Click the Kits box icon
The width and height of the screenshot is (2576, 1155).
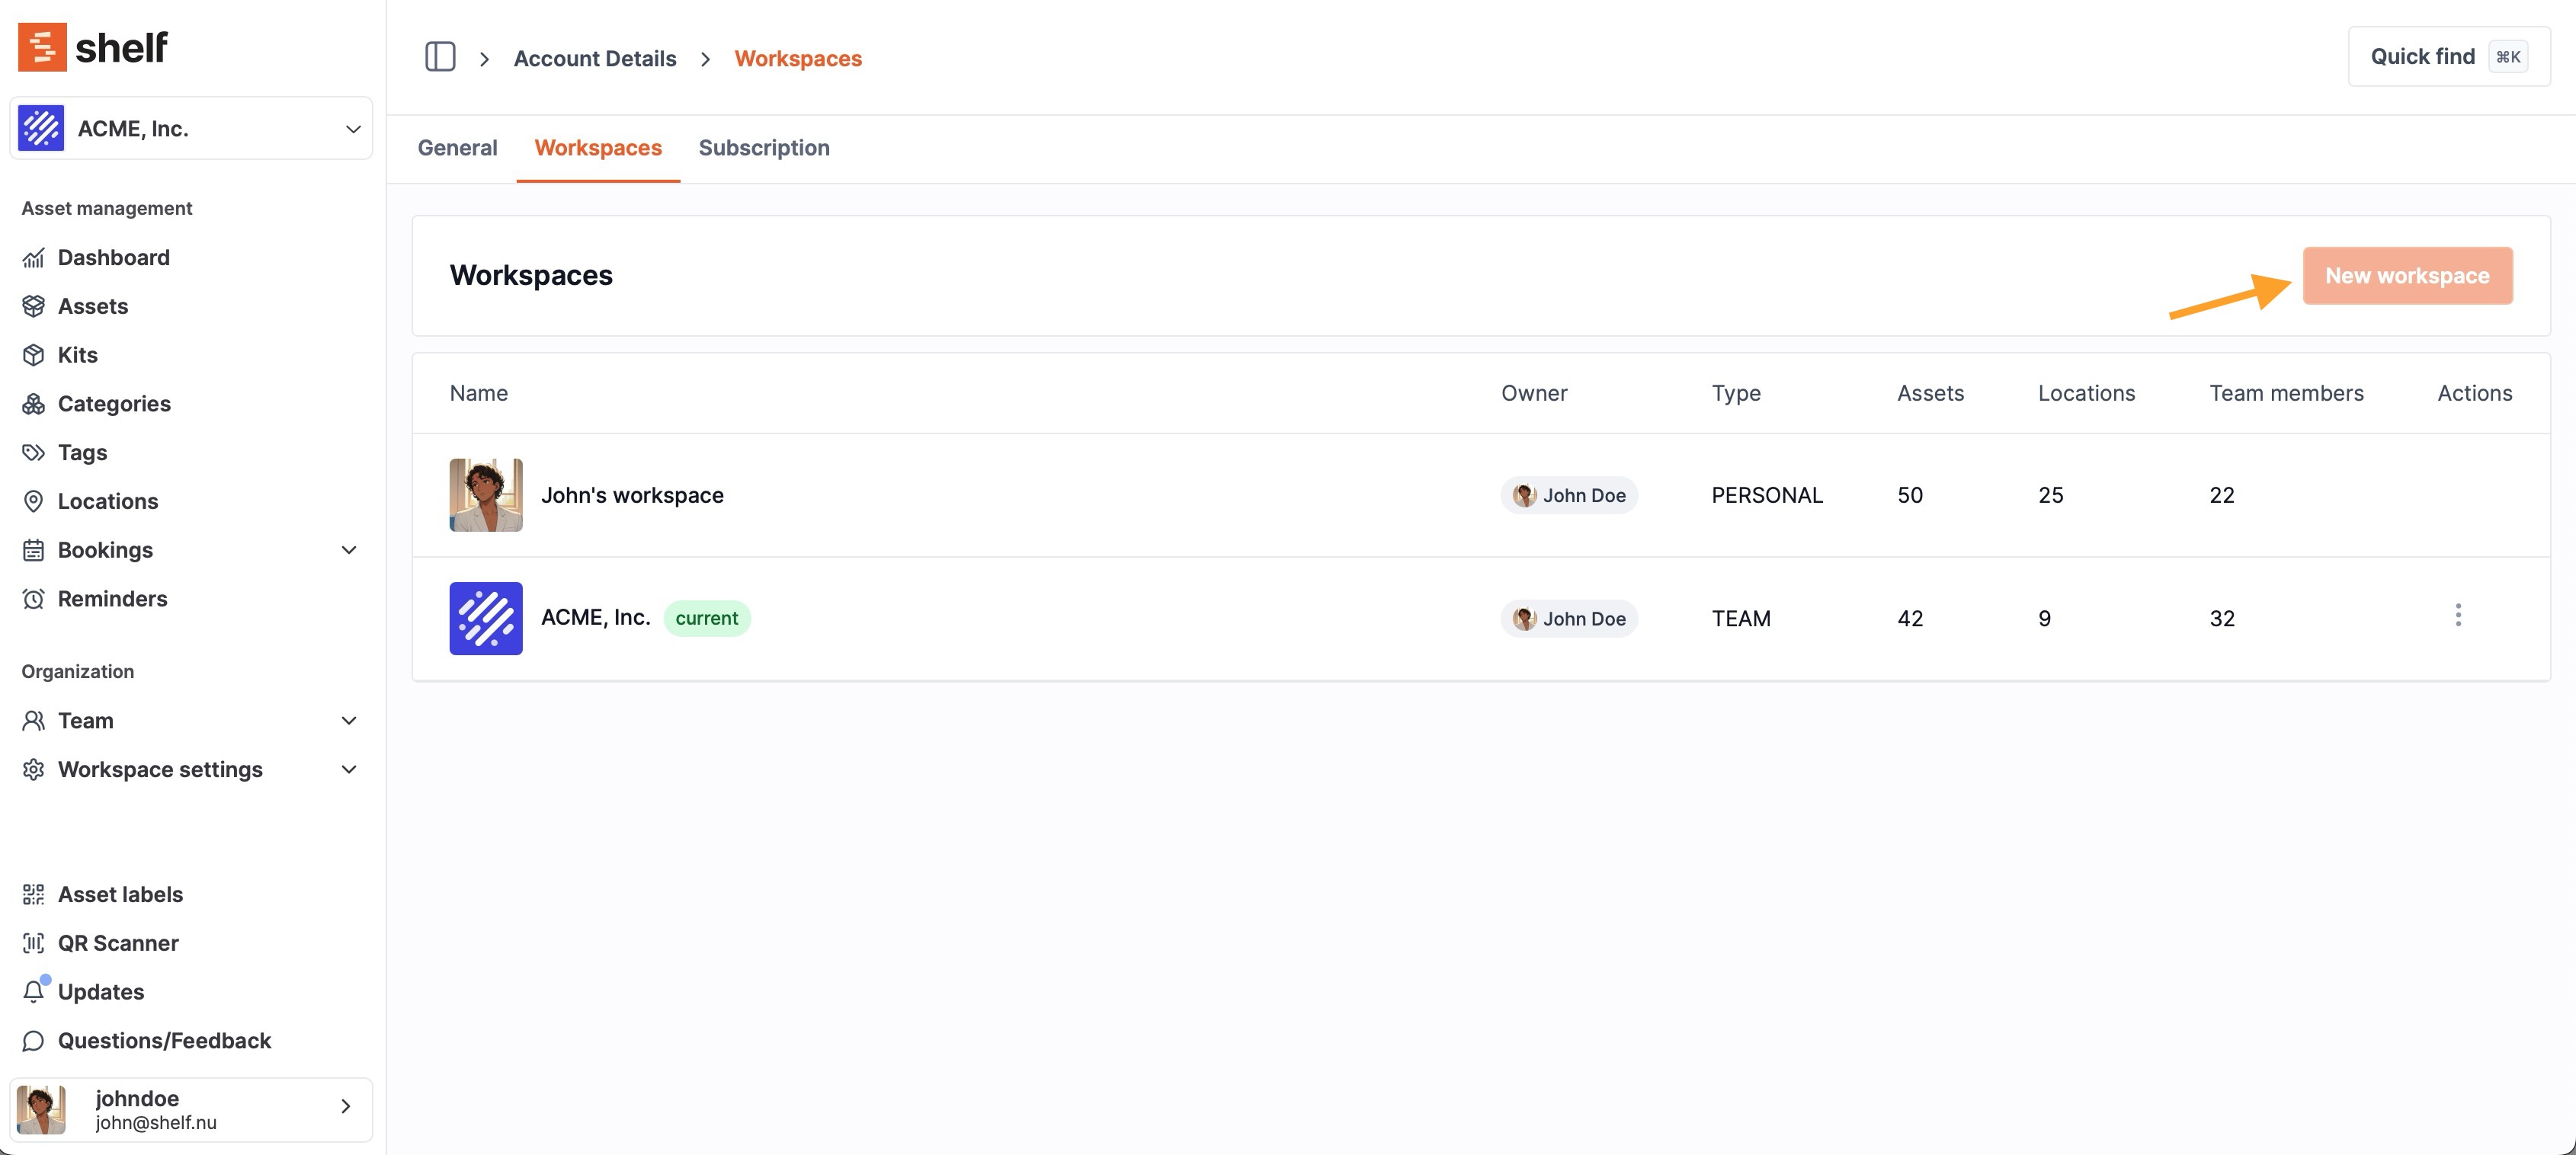click(x=33, y=355)
